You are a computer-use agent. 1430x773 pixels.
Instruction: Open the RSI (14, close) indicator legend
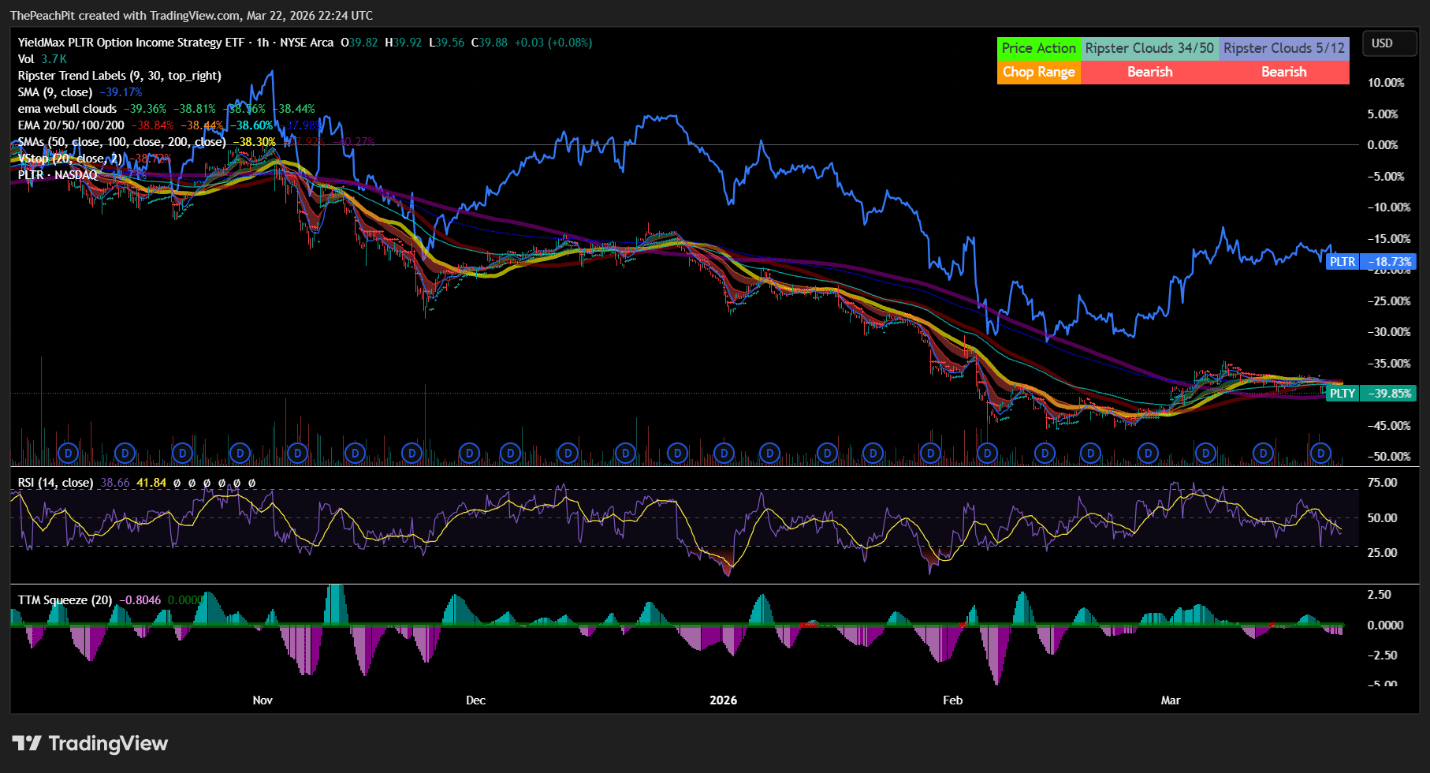pos(55,483)
